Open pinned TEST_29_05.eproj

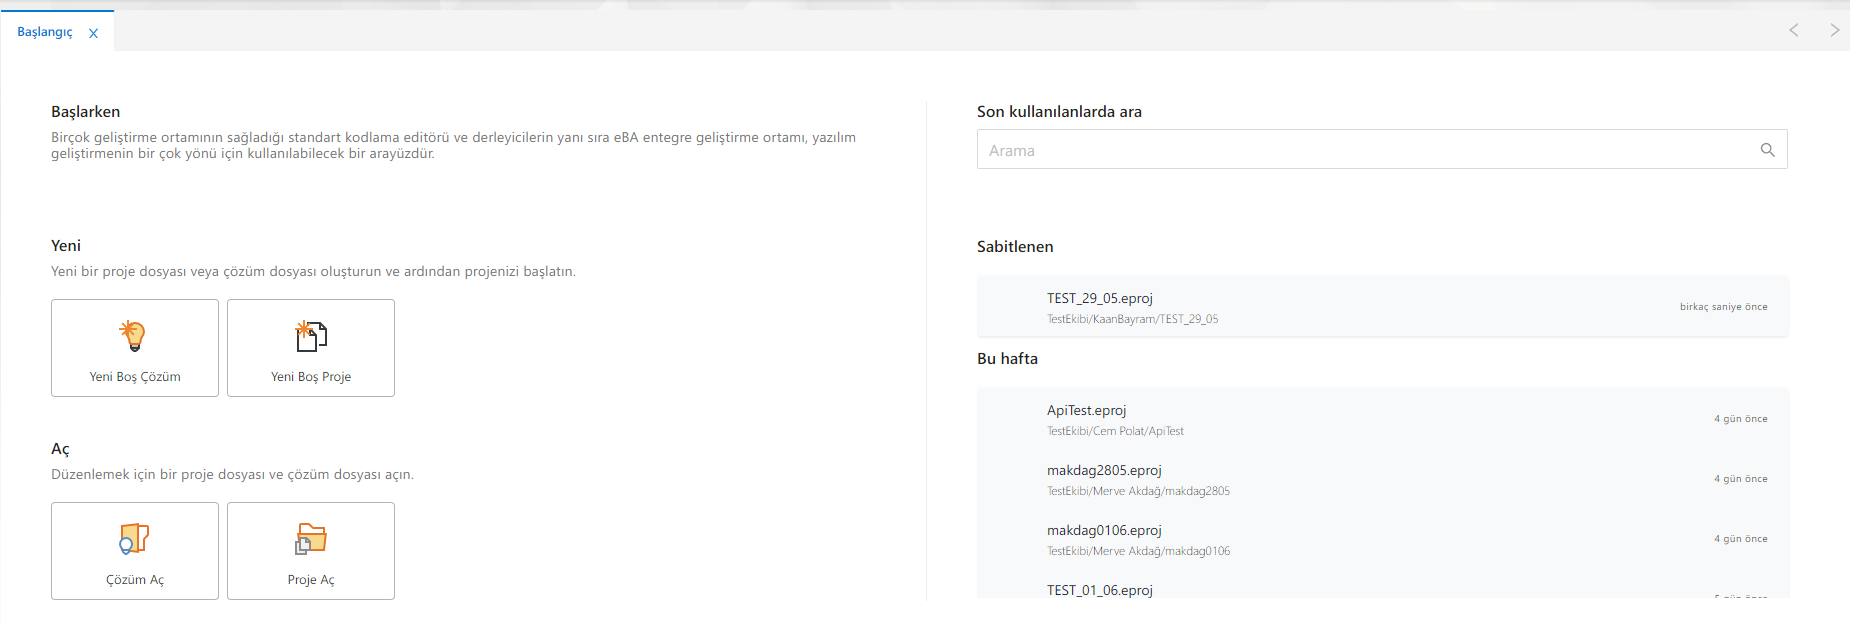click(1383, 307)
